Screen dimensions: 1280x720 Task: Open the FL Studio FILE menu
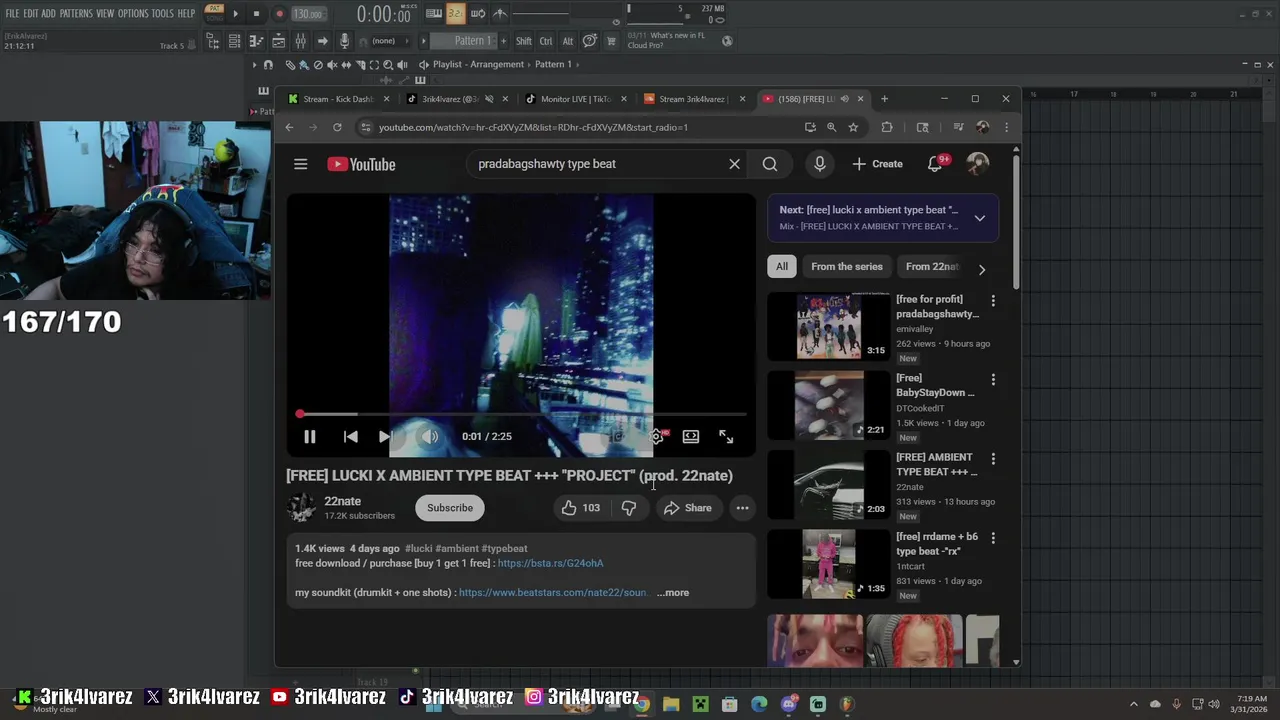click(x=13, y=14)
